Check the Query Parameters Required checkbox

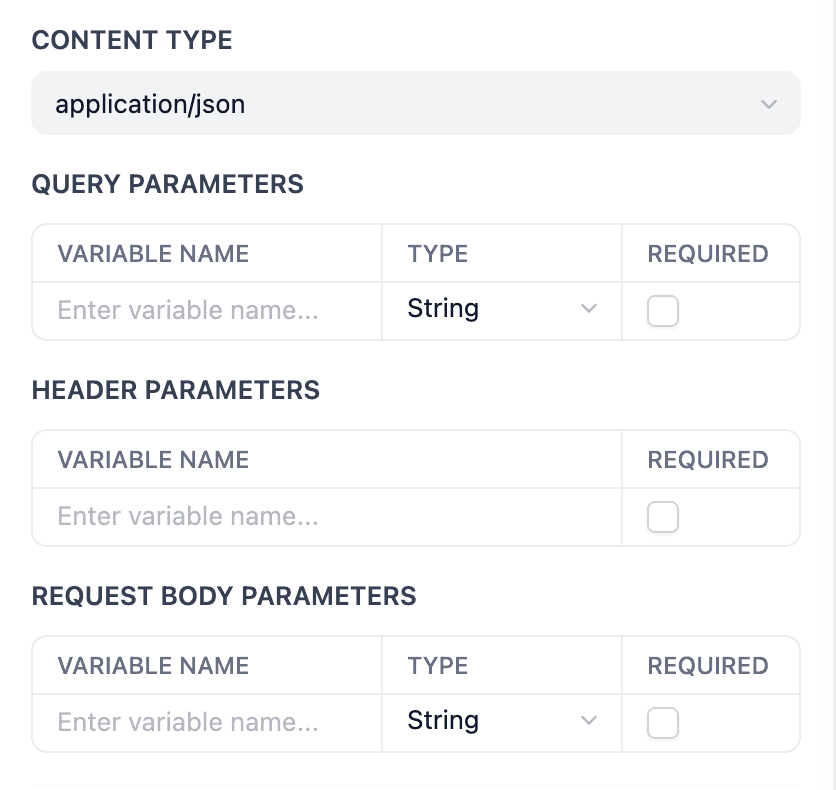pos(663,311)
